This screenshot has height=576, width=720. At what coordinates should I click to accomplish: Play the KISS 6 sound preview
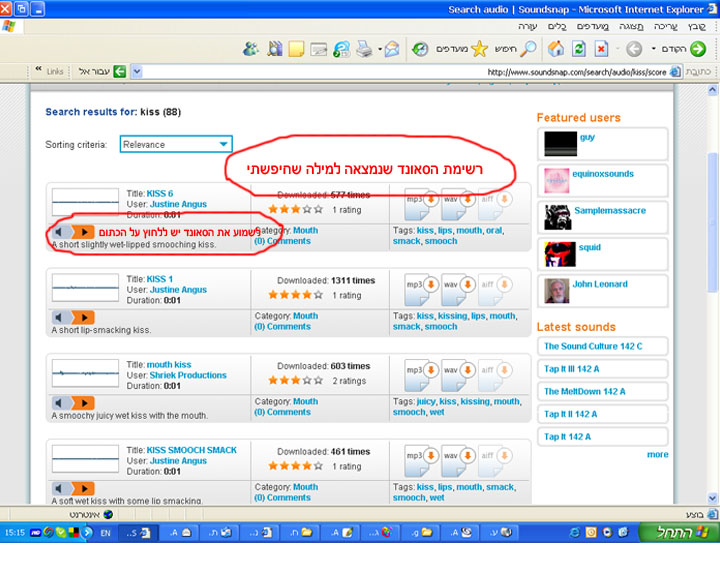(x=84, y=232)
